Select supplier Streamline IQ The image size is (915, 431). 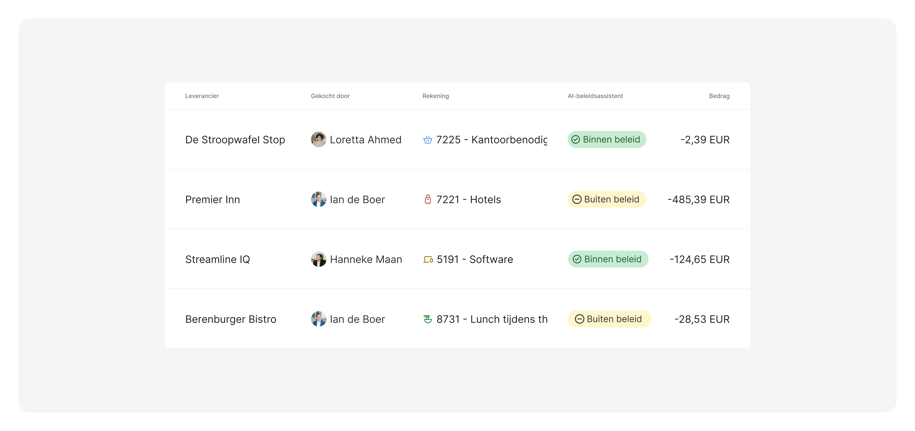tap(218, 260)
